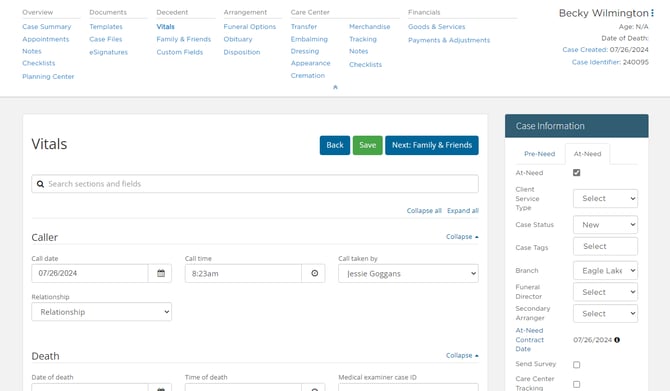
Task: Click the At-Need Contract Date info icon
Action: click(617, 340)
